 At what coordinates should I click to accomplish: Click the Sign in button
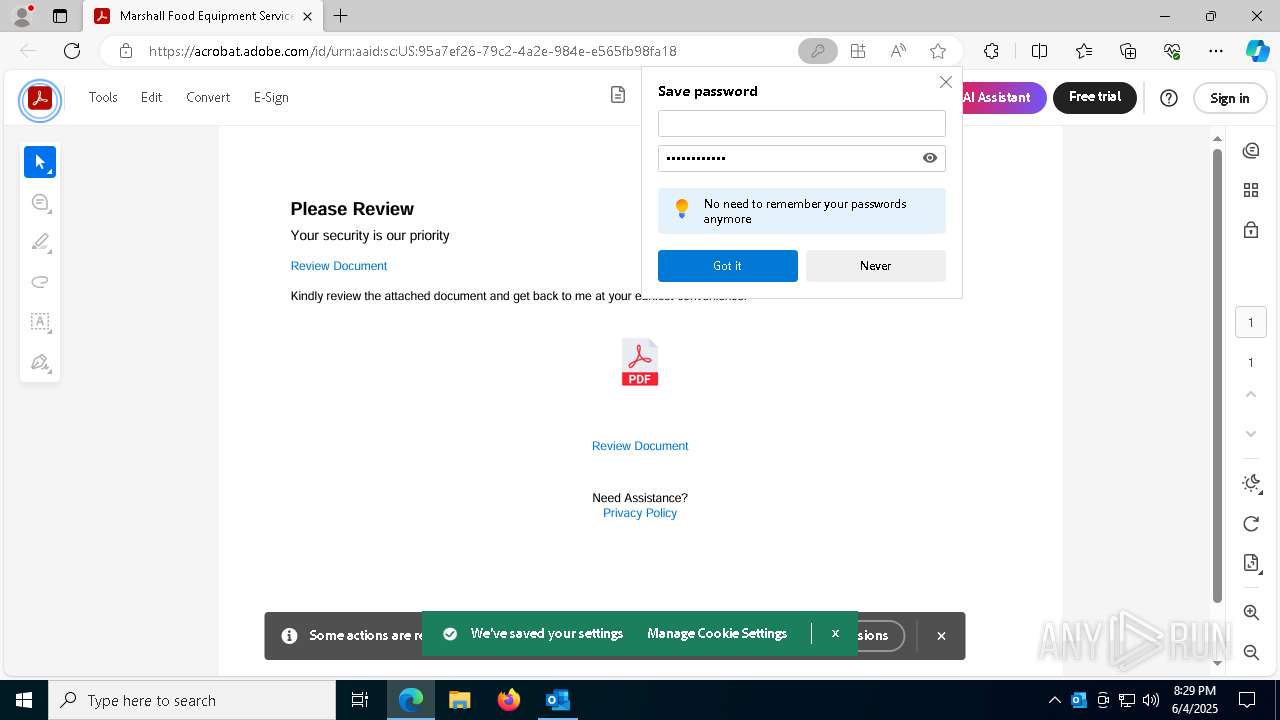click(1230, 98)
